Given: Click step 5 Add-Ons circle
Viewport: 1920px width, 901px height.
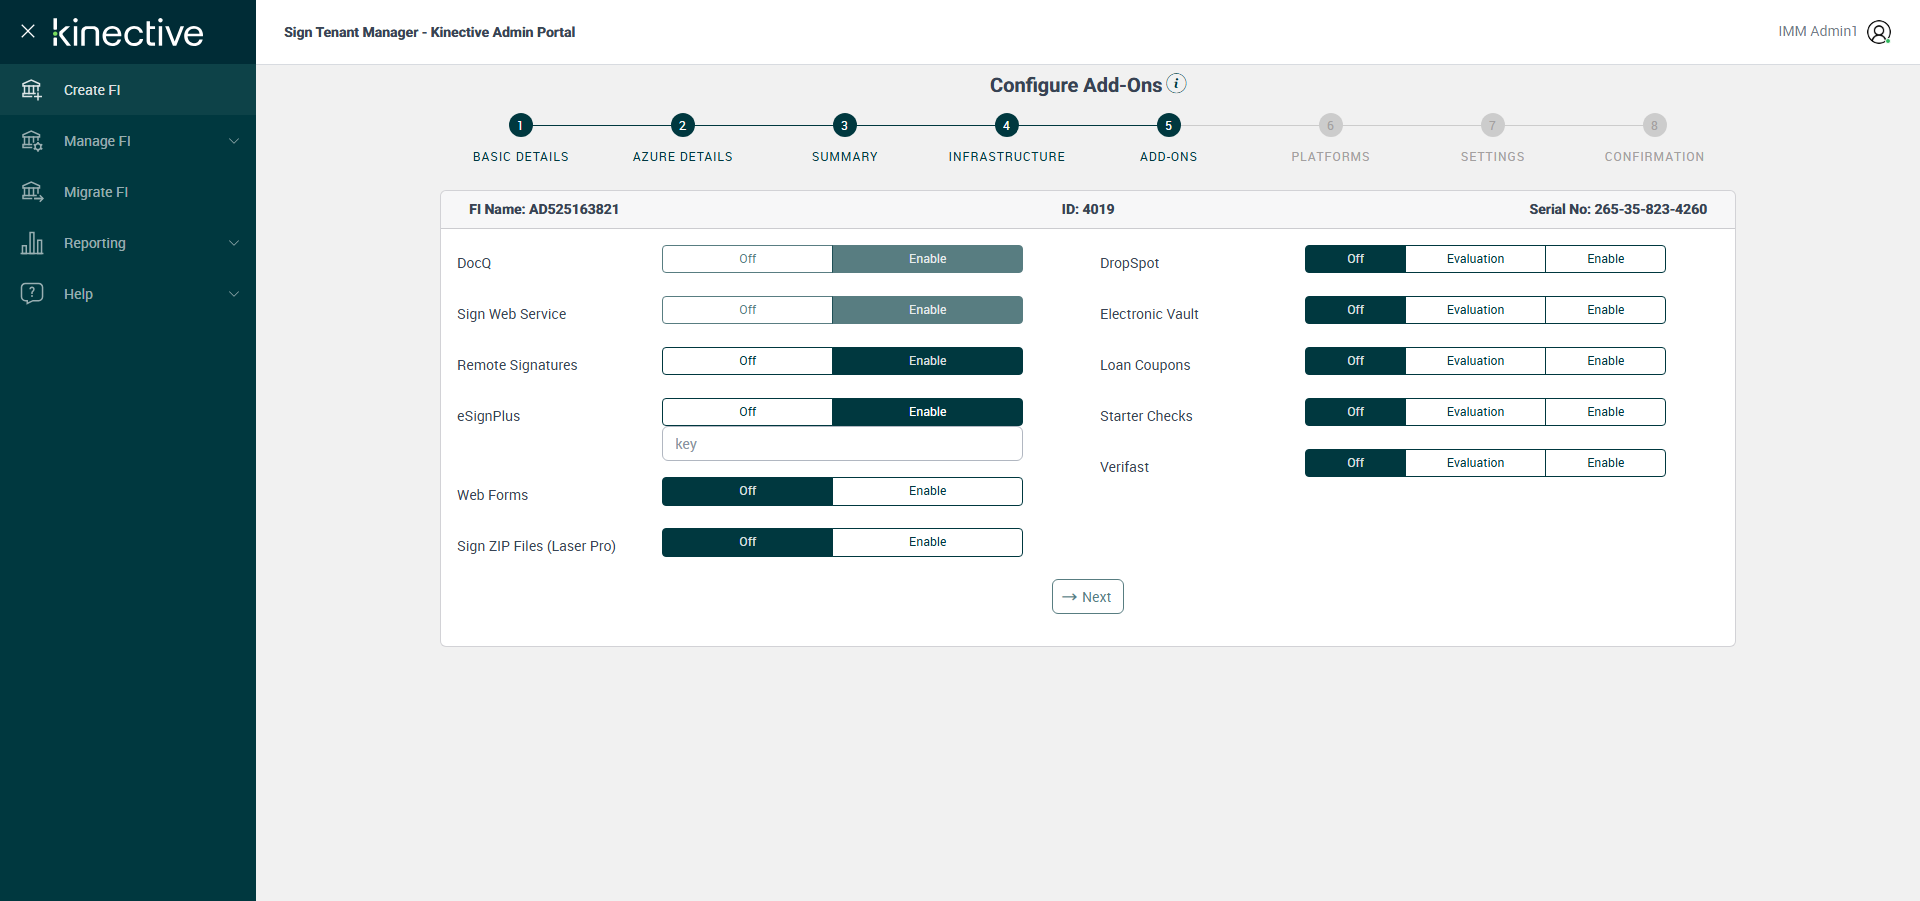Looking at the screenshot, I should (1168, 125).
